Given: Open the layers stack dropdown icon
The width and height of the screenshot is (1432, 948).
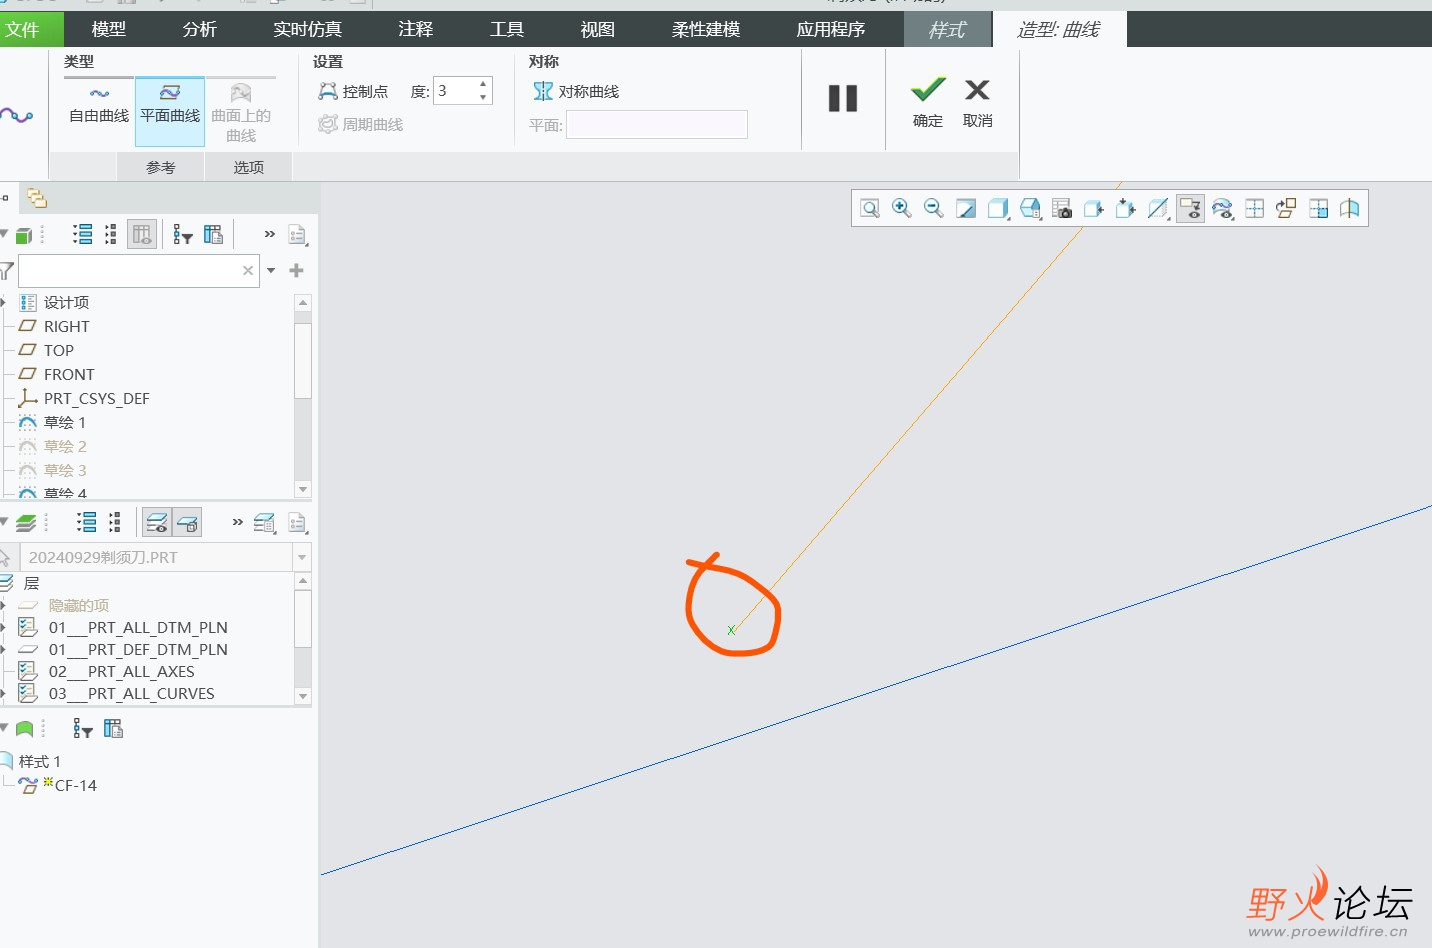Looking at the screenshot, I should (x=26, y=522).
